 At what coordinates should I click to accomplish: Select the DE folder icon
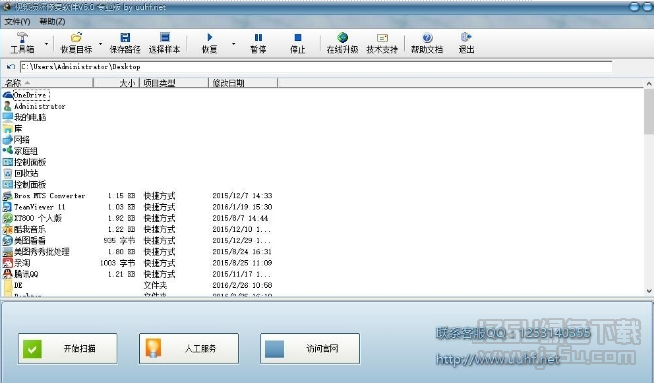point(8,285)
